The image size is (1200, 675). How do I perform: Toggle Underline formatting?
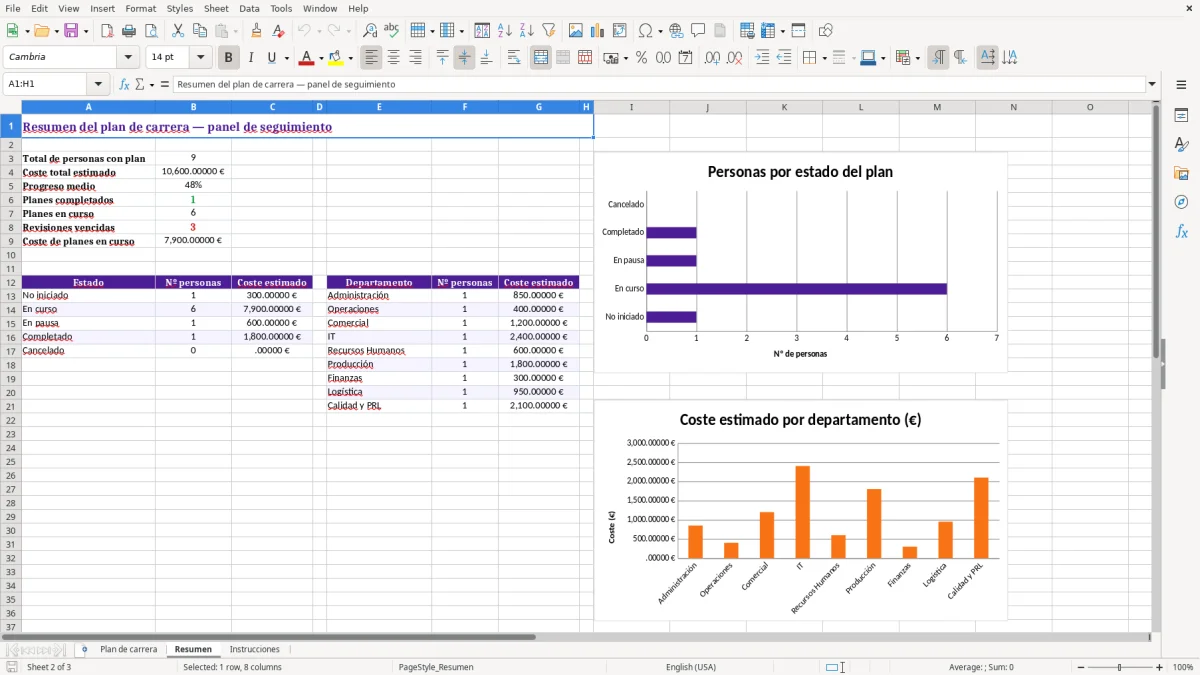coord(271,58)
